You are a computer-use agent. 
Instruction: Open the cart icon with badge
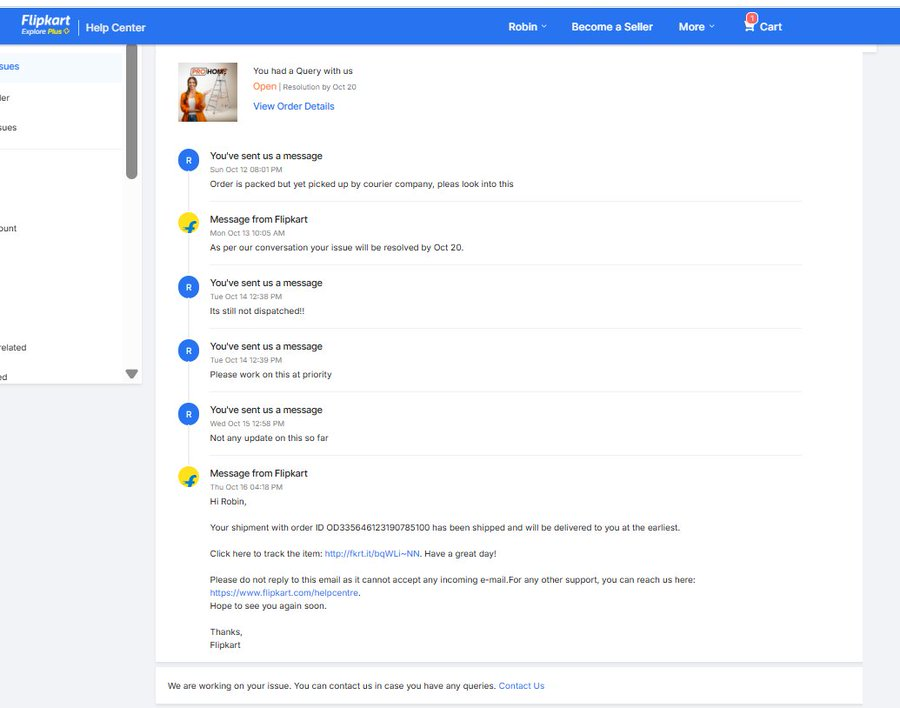(750, 23)
